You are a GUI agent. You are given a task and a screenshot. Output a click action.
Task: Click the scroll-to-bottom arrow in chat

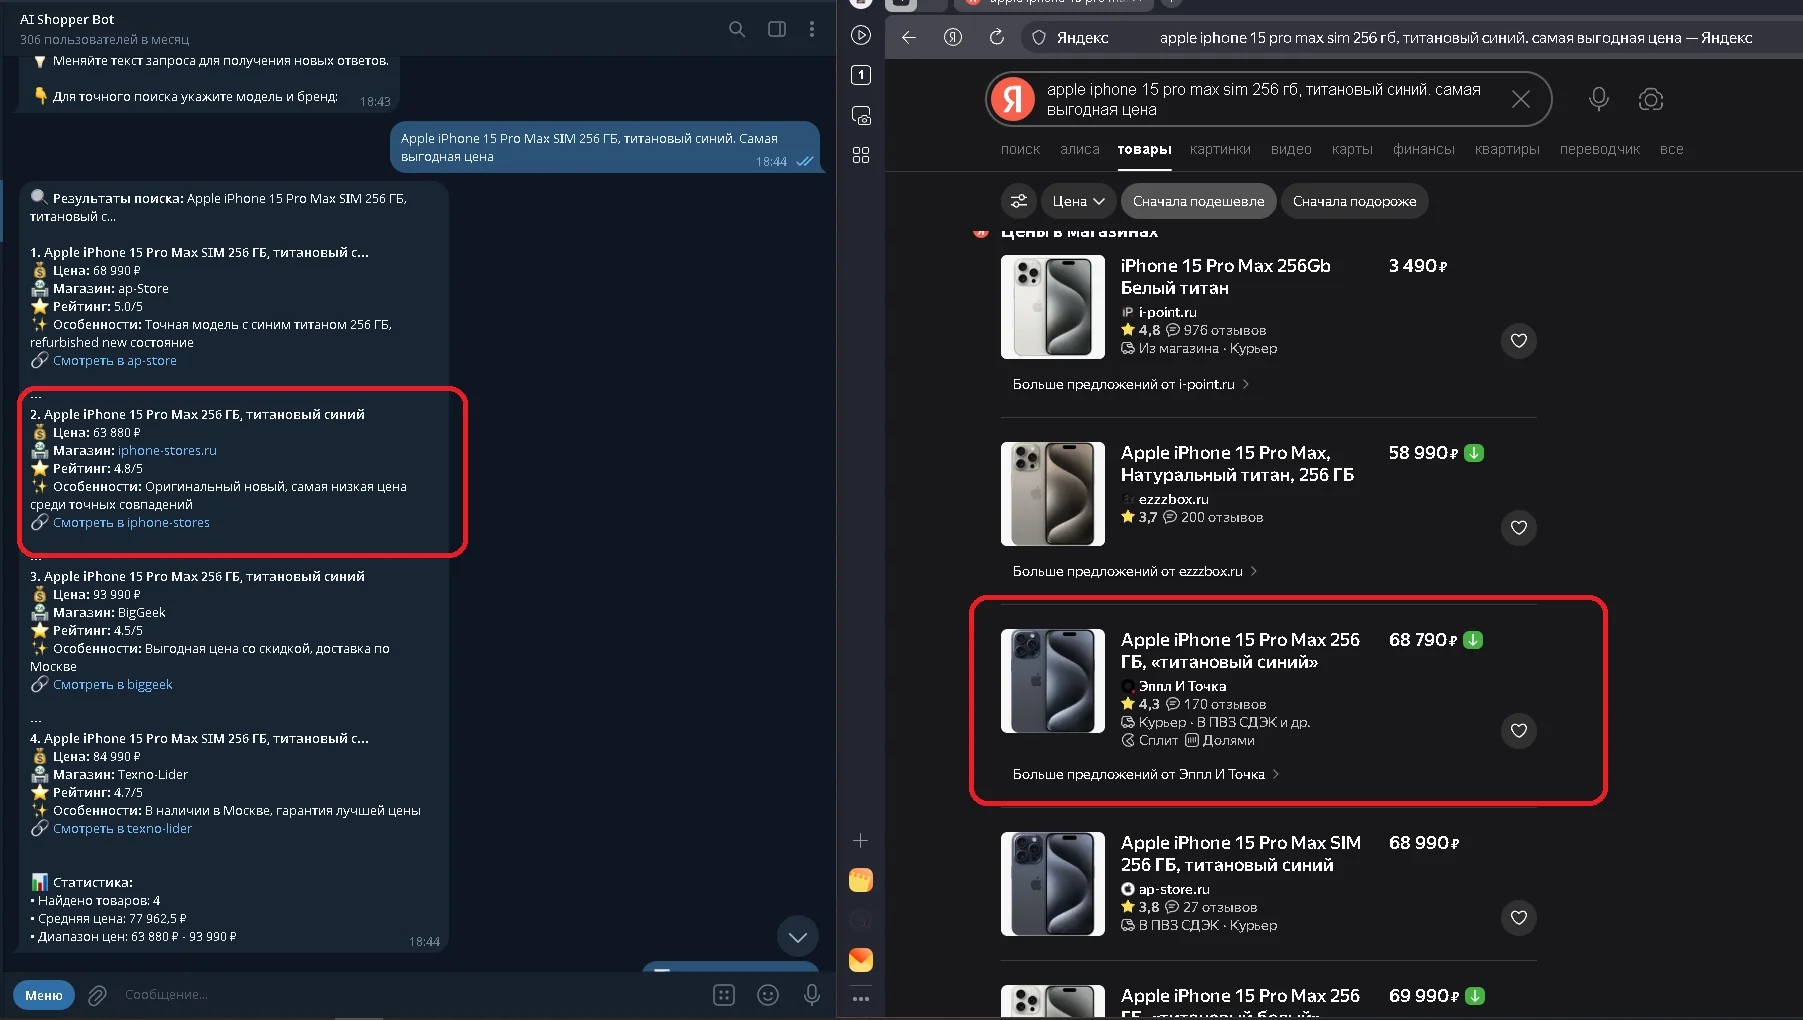point(797,937)
